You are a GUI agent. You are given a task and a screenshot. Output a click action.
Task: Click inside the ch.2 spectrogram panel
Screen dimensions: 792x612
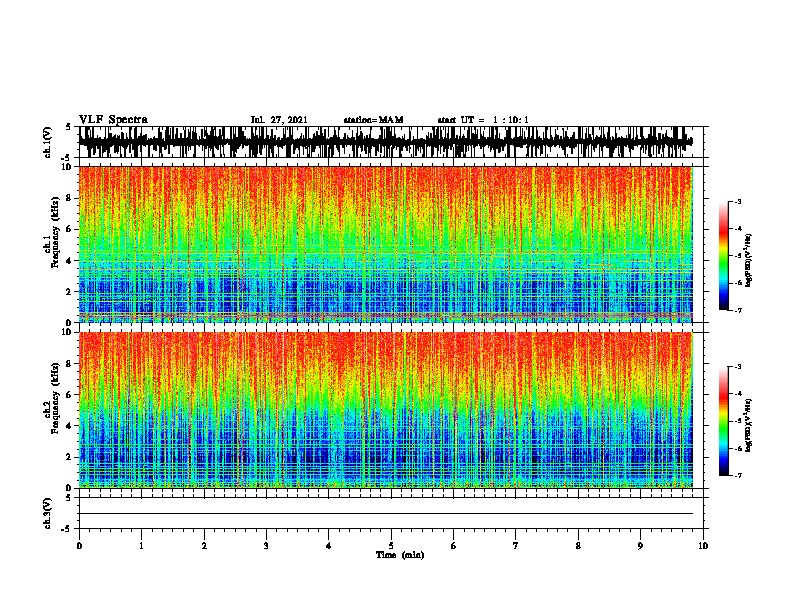tap(386, 410)
